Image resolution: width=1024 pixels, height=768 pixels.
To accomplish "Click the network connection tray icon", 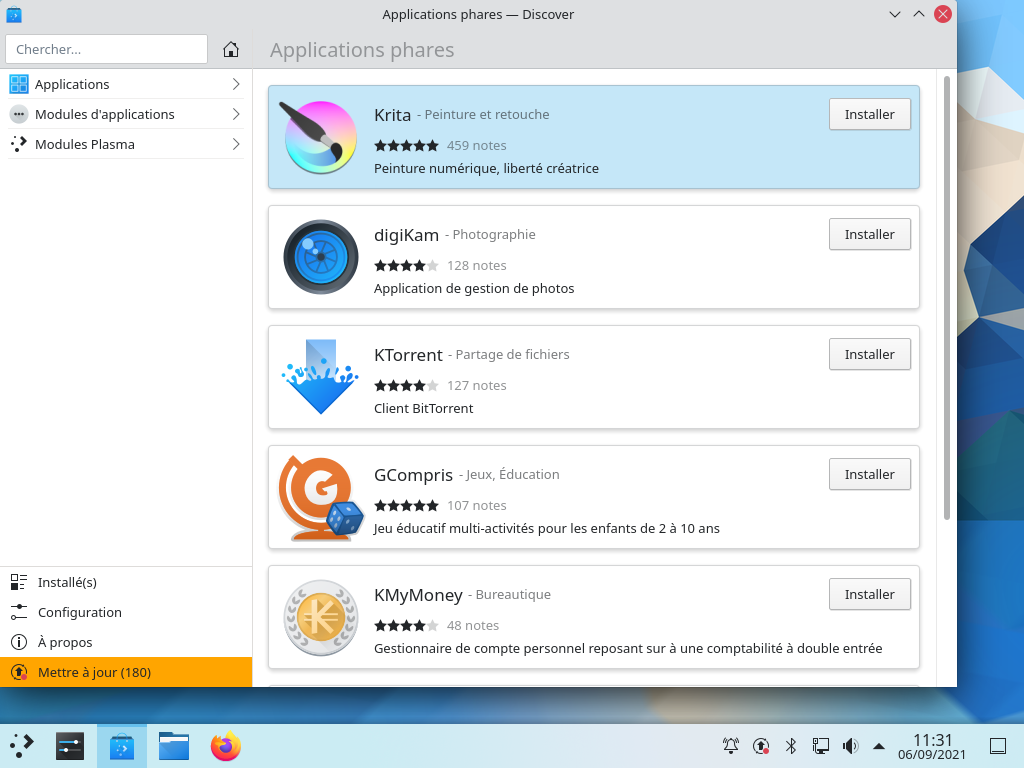I will coord(821,746).
